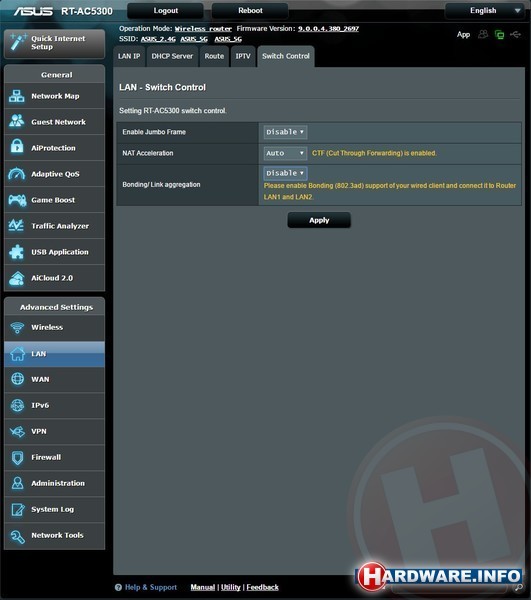This screenshot has width=531, height=600.
Task: Click the Help & Support question icon
Action: (118, 587)
